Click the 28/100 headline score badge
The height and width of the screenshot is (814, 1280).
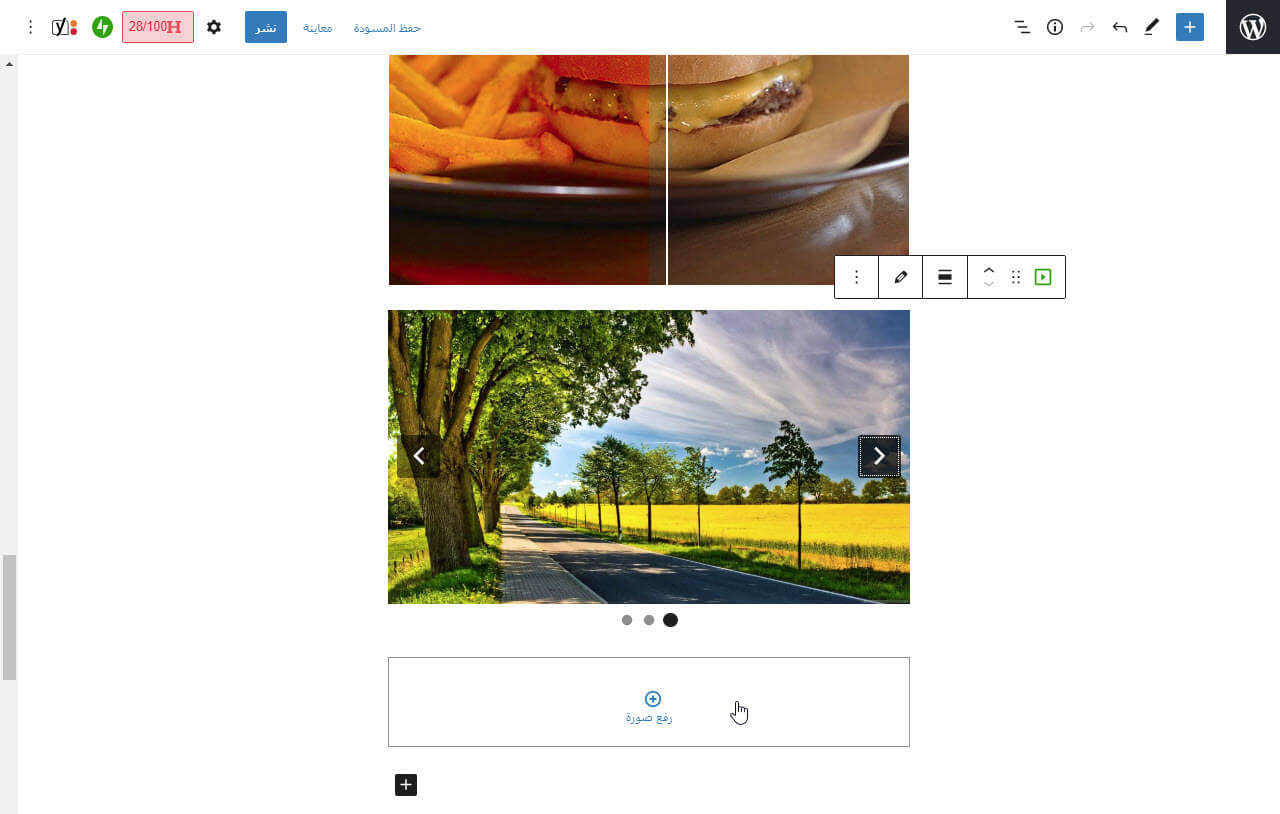click(158, 27)
